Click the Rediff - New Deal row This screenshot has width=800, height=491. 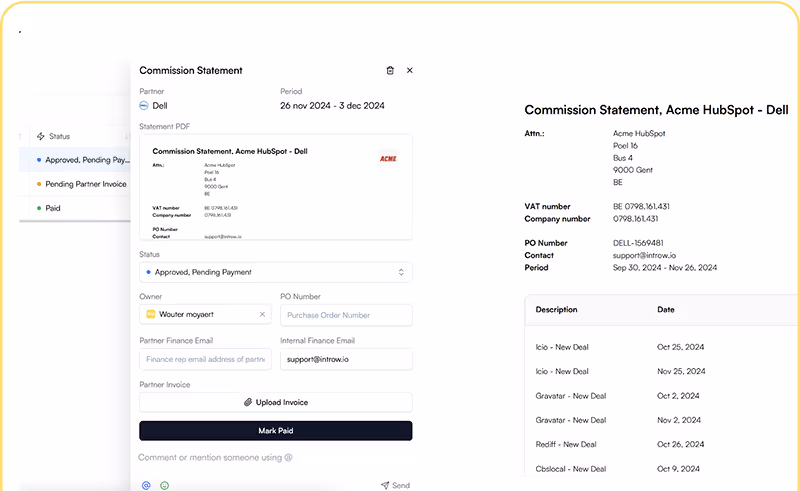point(661,444)
